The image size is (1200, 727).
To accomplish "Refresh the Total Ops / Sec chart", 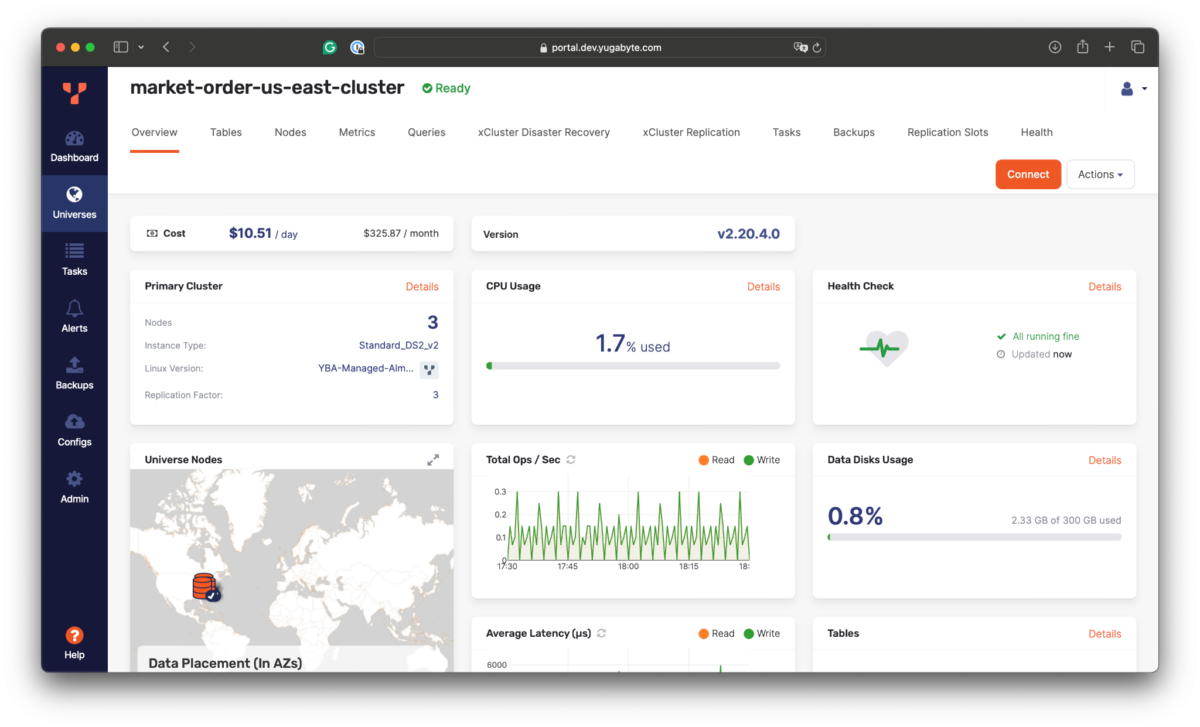I will pos(571,460).
